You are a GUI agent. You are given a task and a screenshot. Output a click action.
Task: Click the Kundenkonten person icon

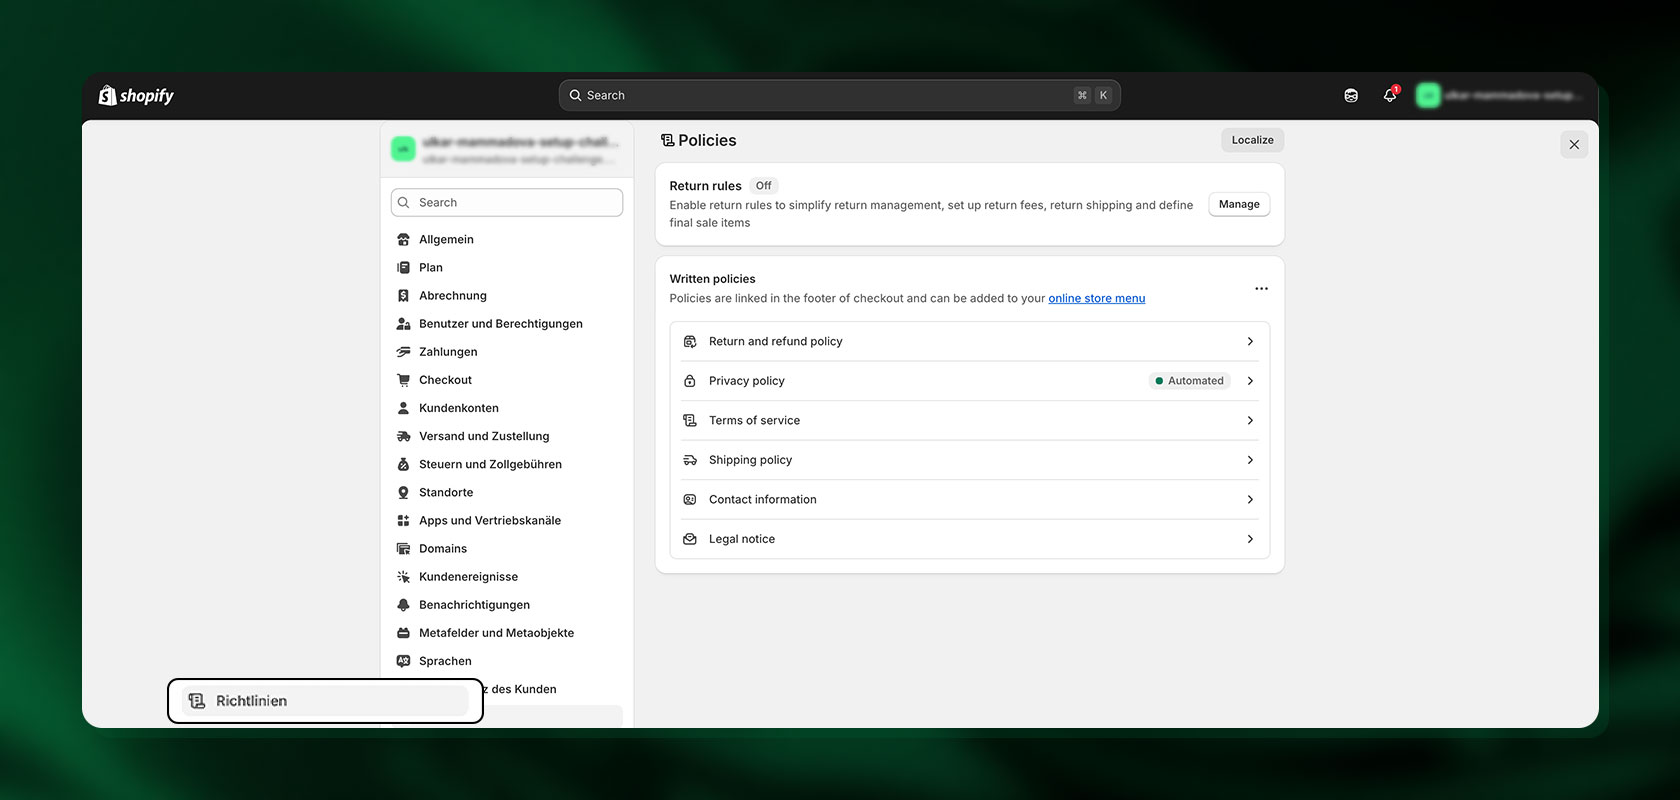pos(403,408)
